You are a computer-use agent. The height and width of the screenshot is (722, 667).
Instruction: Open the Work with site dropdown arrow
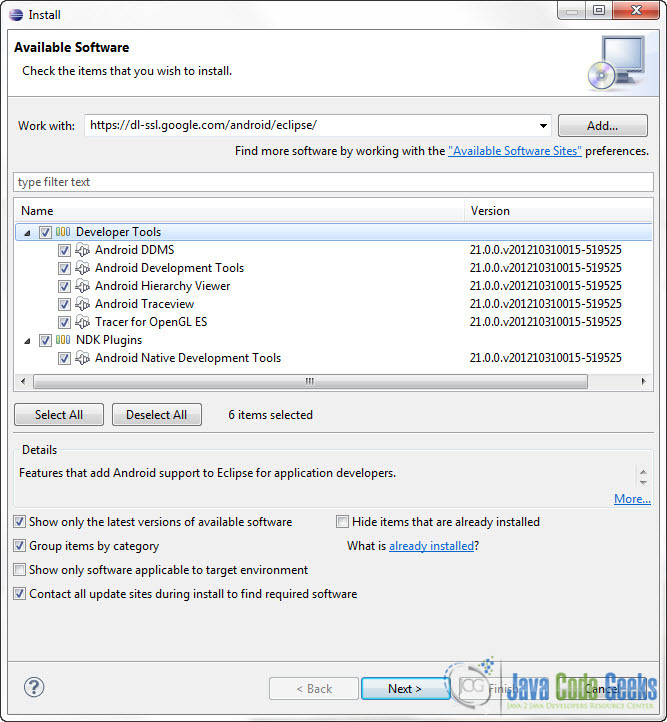543,126
